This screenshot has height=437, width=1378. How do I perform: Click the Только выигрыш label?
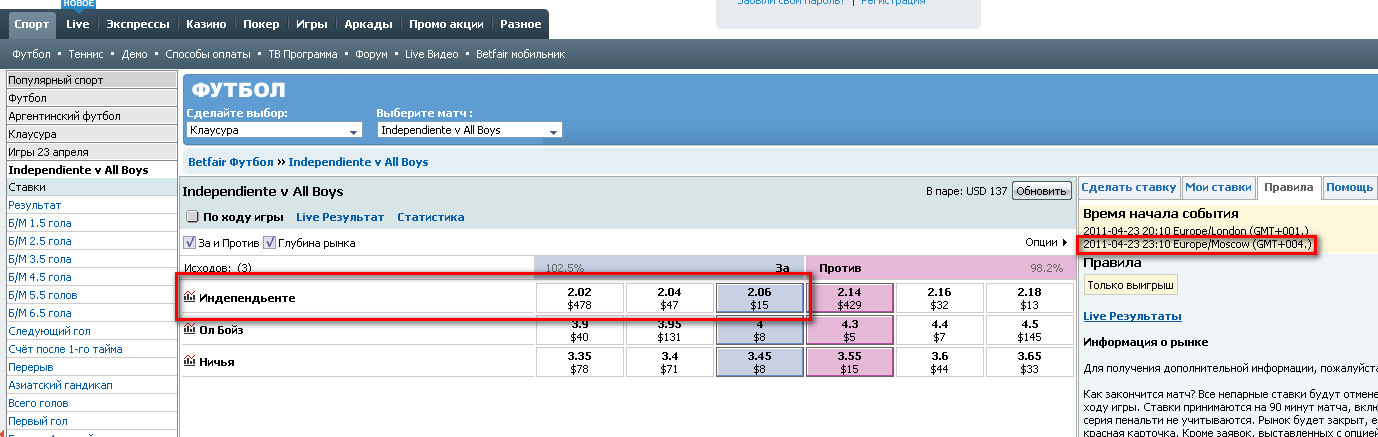pyautogui.click(x=1130, y=284)
